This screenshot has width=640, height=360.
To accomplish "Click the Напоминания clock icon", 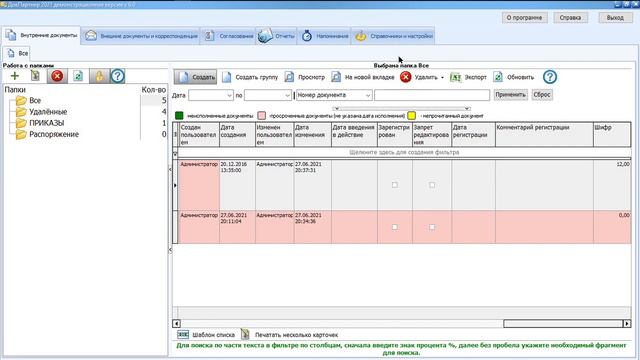I will coord(307,36).
